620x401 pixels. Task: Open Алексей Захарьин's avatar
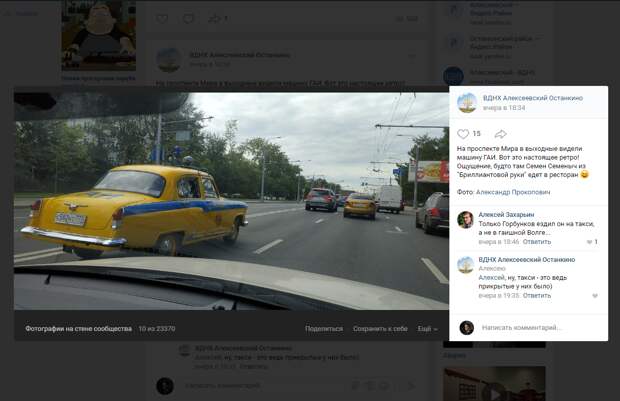[465, 220]
